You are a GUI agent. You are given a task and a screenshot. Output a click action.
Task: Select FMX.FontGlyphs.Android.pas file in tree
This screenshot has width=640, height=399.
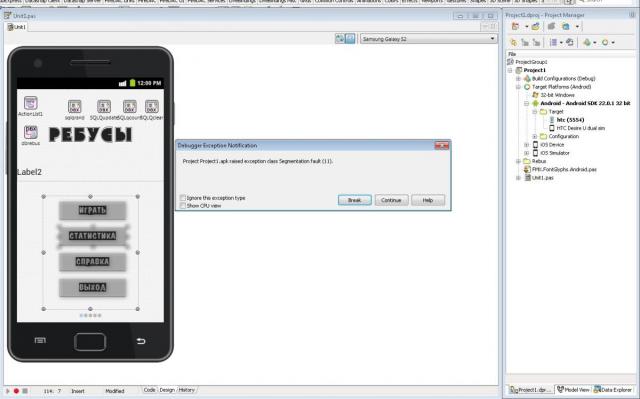[x=564, y=169]
